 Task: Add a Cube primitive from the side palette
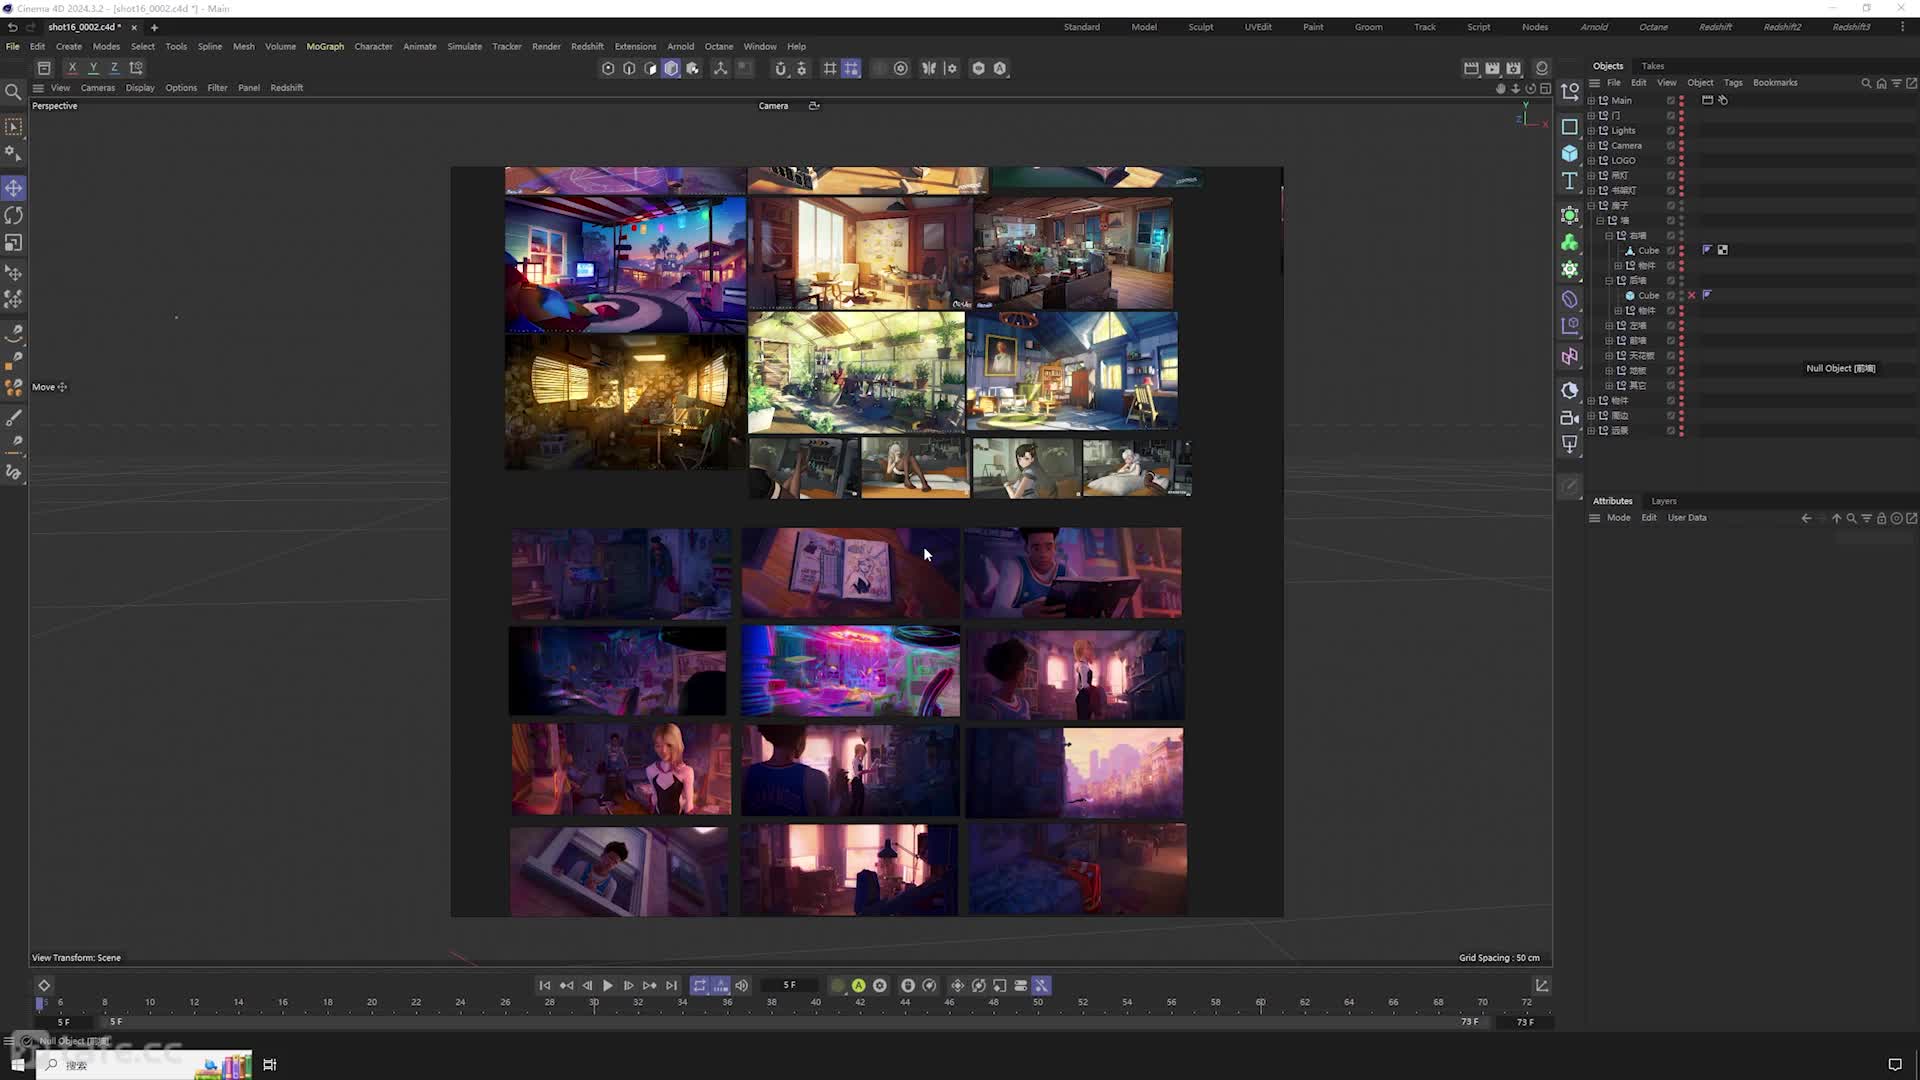[1570, 153]
